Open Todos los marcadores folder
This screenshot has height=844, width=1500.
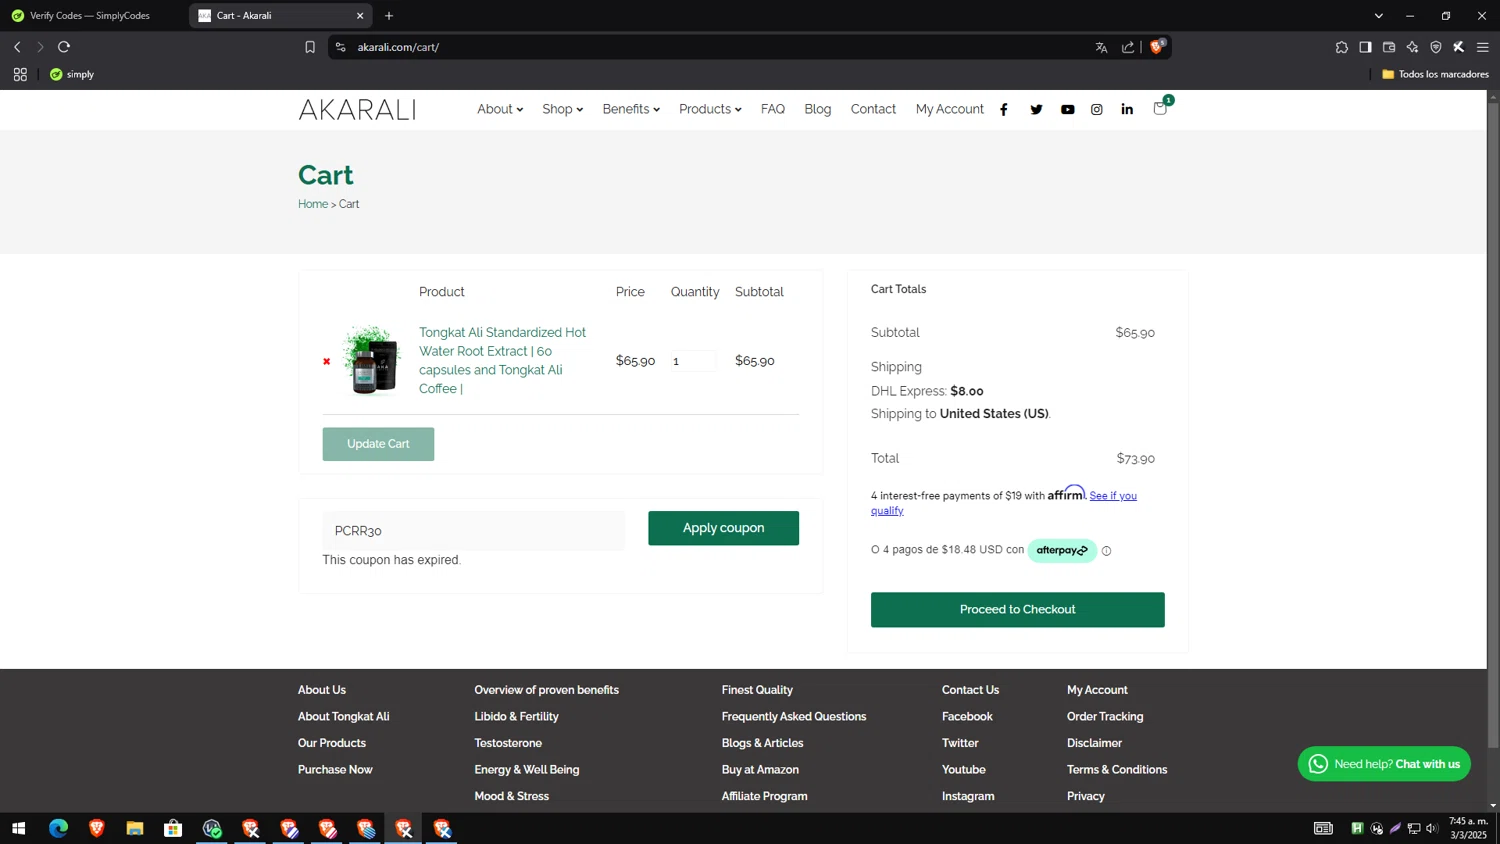[1435, 74]
